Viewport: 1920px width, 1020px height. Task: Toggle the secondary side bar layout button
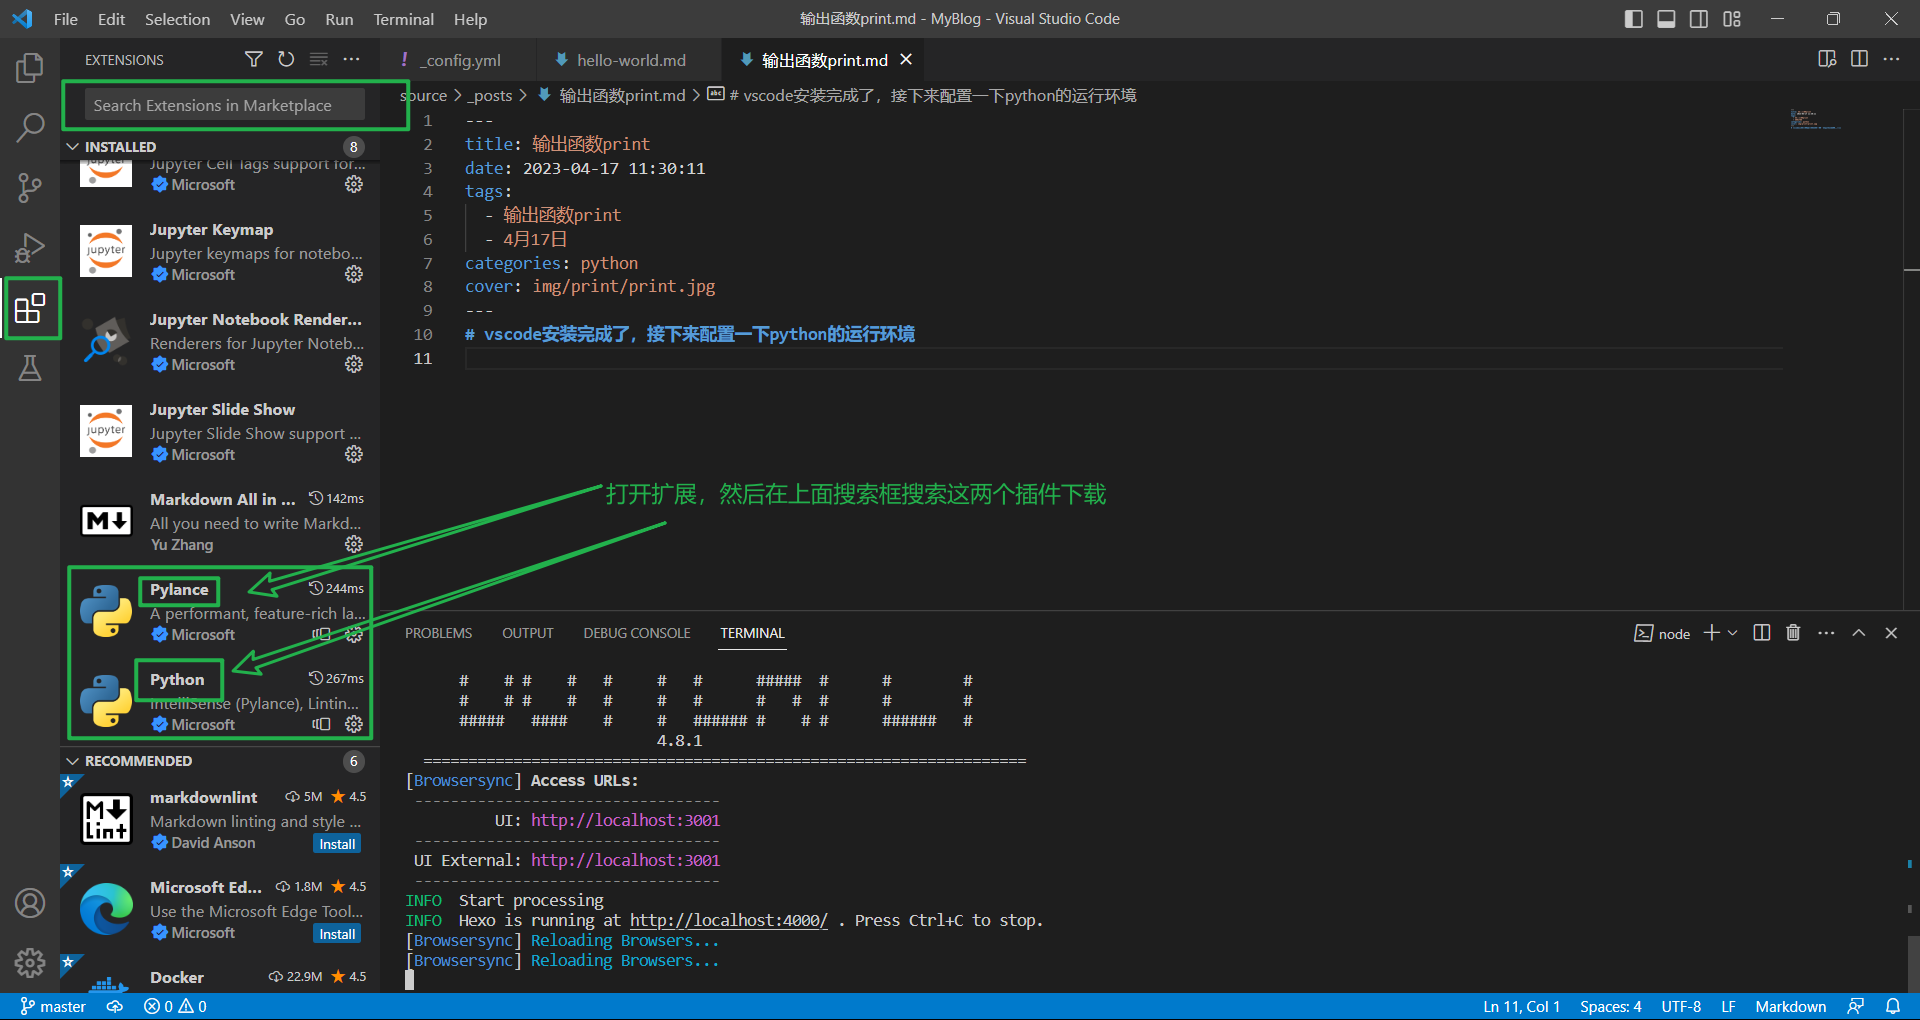coord(1699,19)
